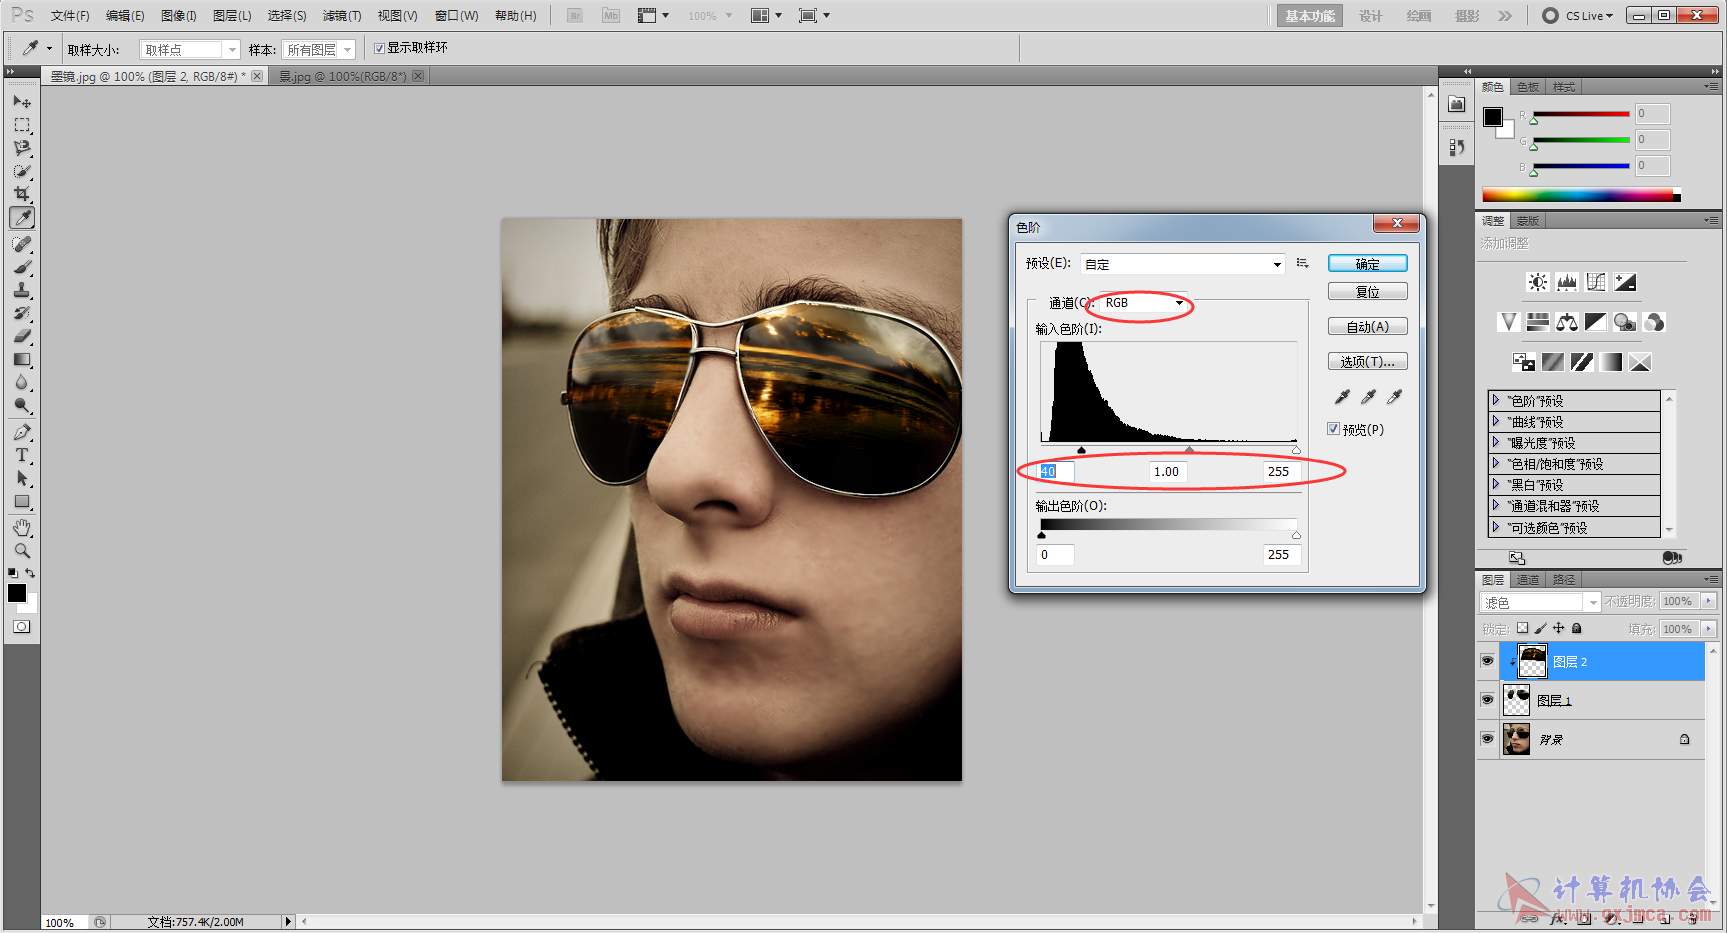The width and height of the screenshot is (1727, 933).
Task: Select the History Brush tool
Action: [22, 313]
